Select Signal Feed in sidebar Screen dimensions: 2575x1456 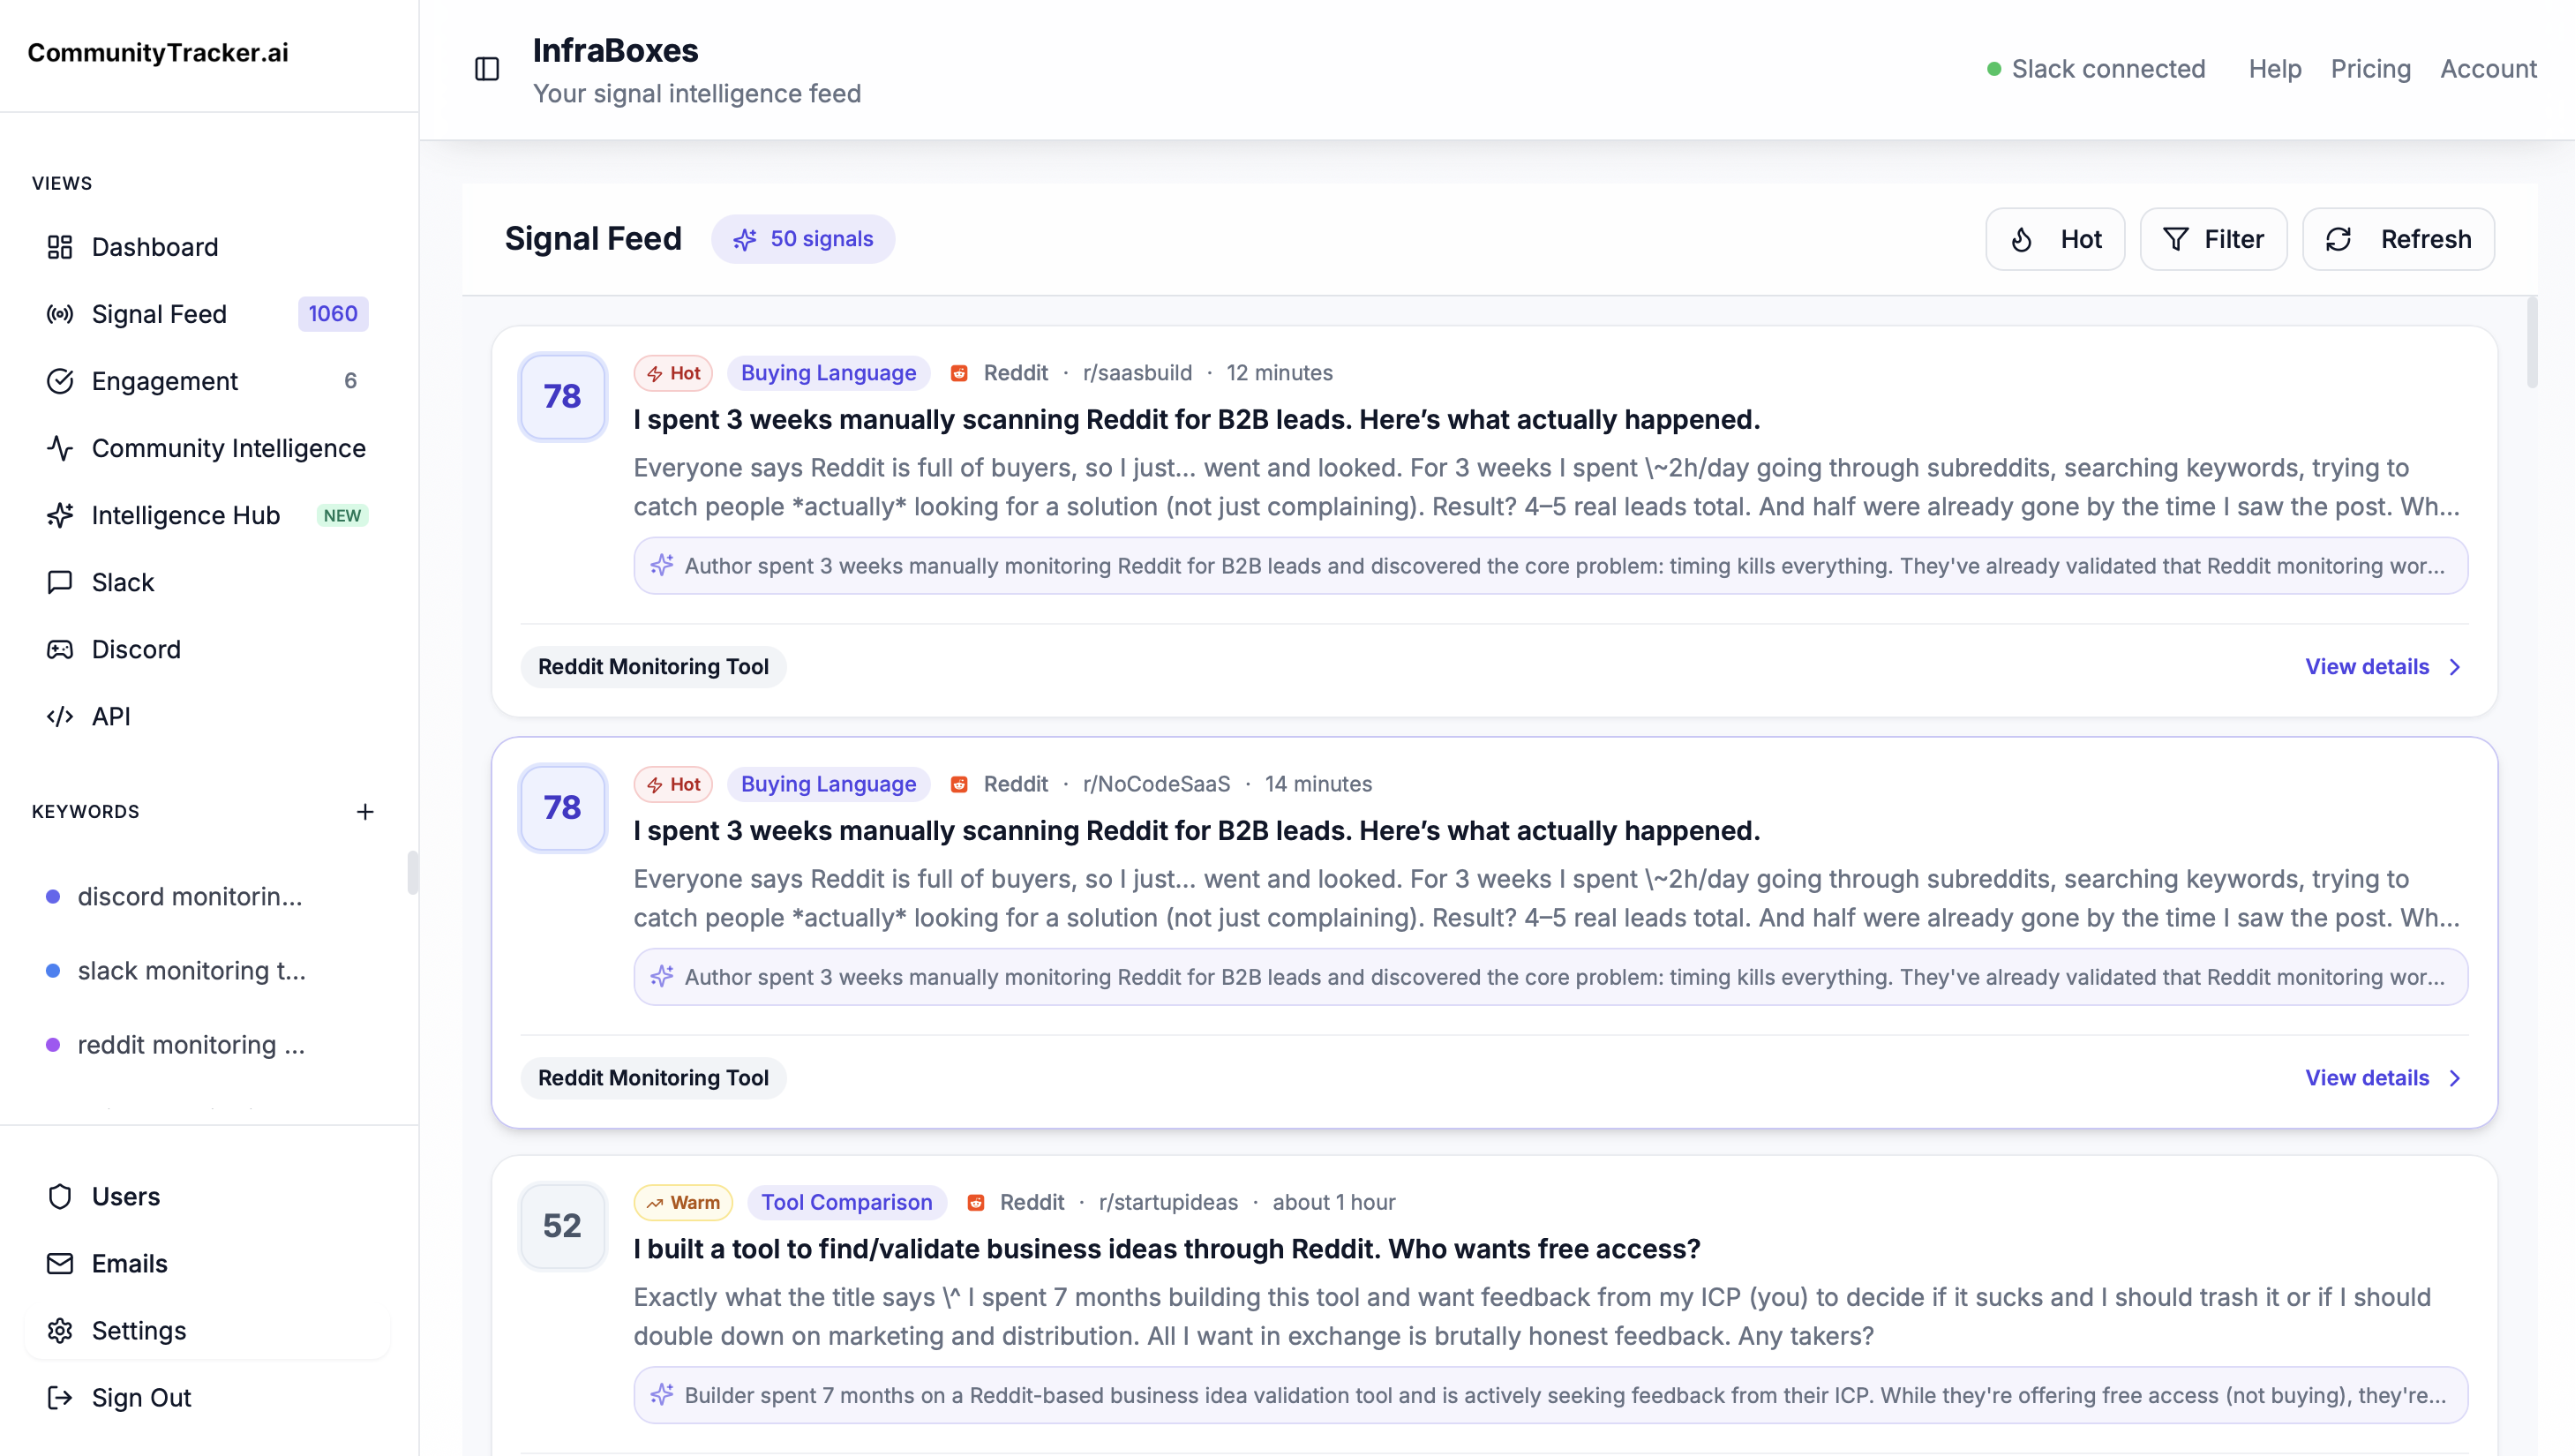[x=159, y=314]
